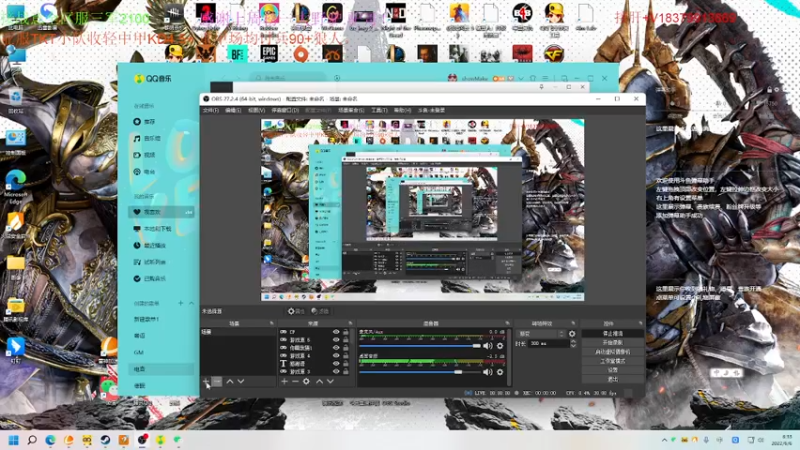Open desktop audio settings gear
The width and height of the screenshot is (800, 450).
pyautogui.click(x=500, y=372)
